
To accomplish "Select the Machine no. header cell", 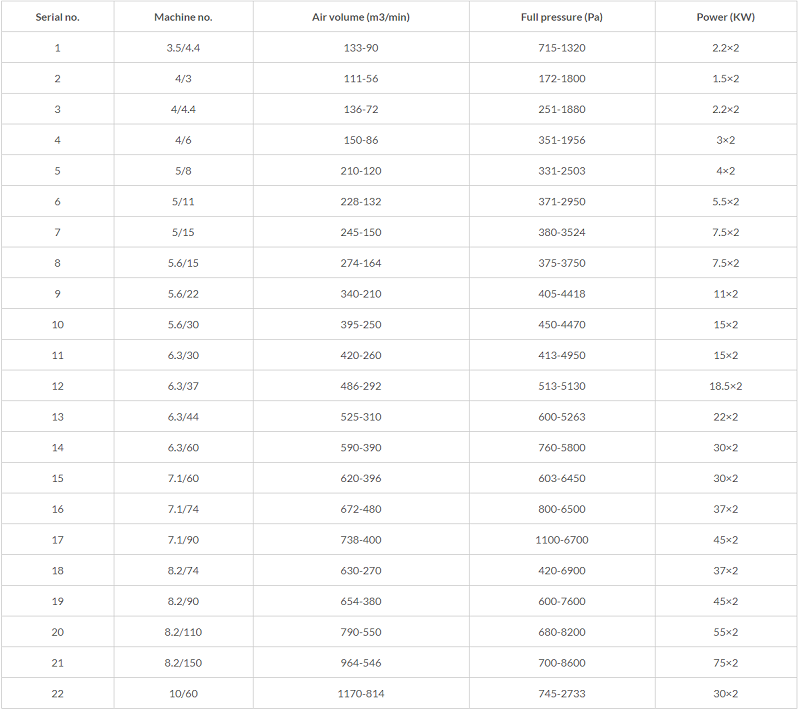I will pyautogui.click(x=183, y=17).
